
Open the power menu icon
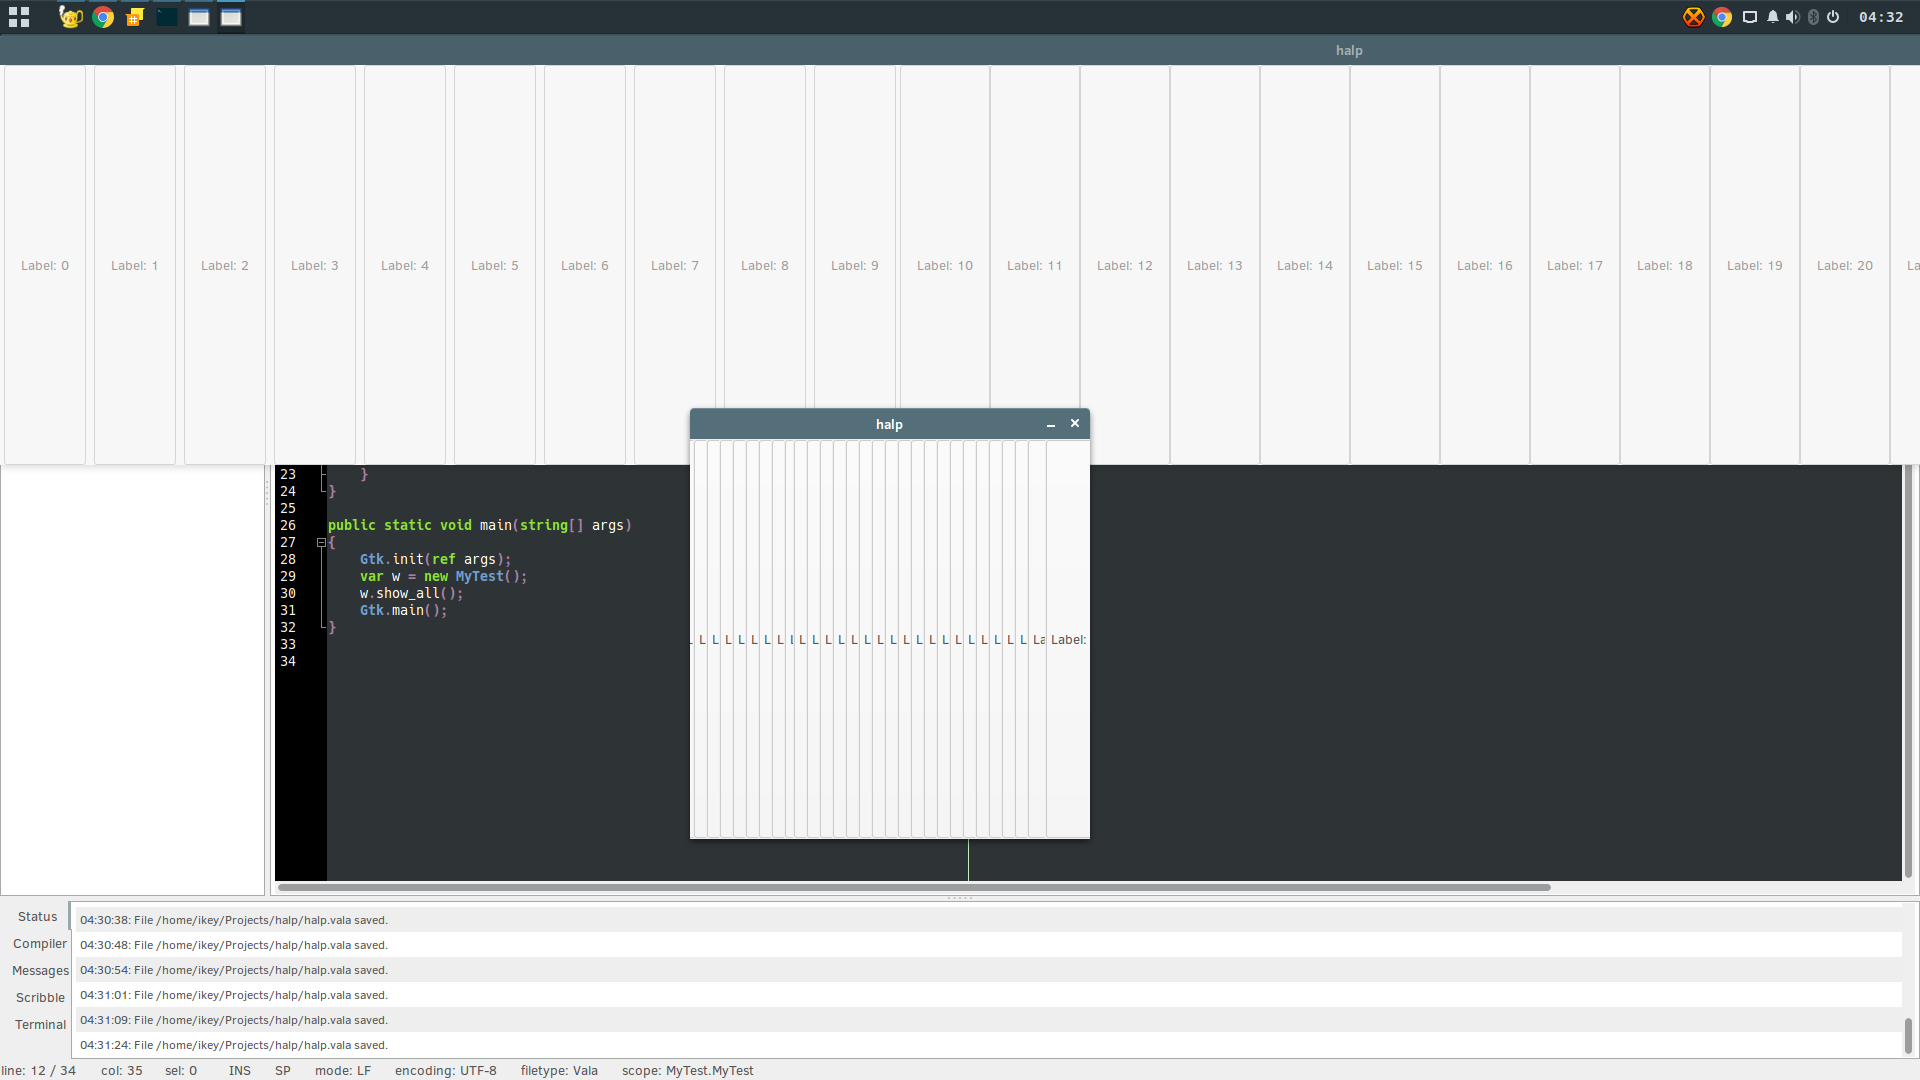[1833, 17]
